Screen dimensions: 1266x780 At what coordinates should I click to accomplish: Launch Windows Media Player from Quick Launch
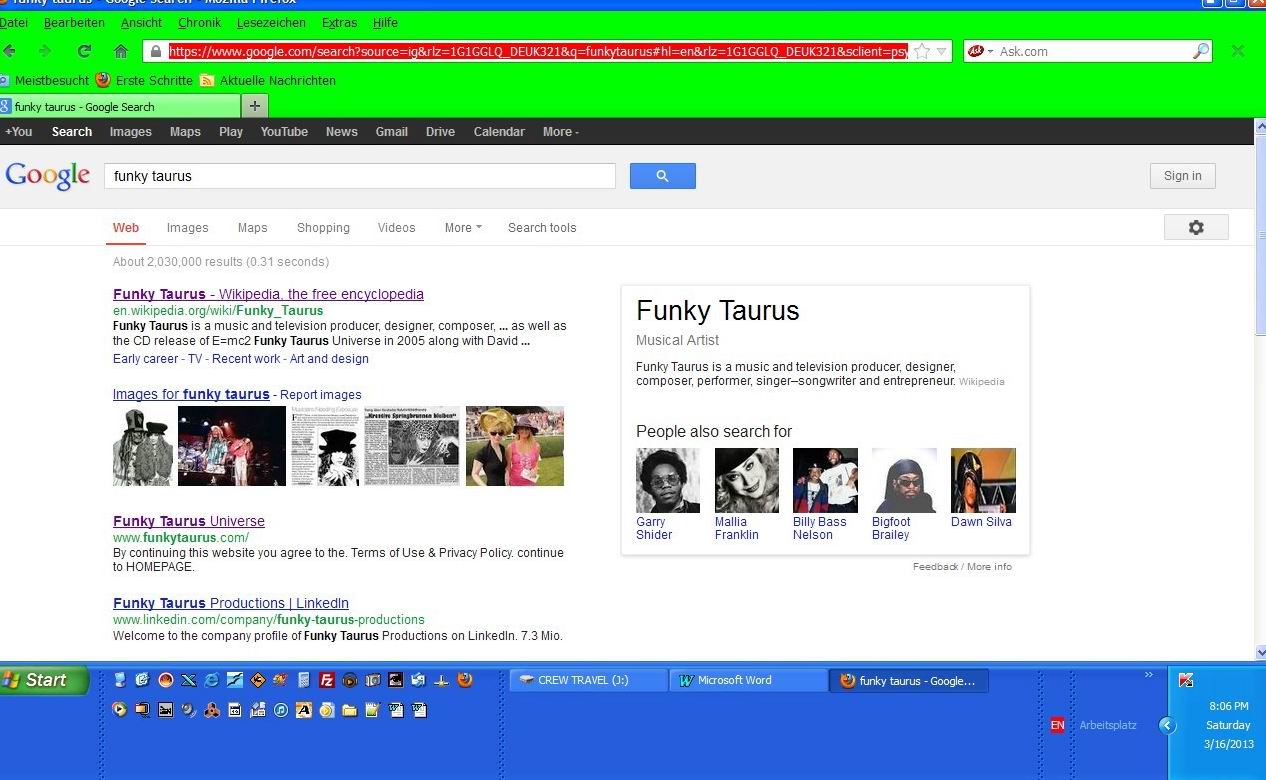pos(120,710)
